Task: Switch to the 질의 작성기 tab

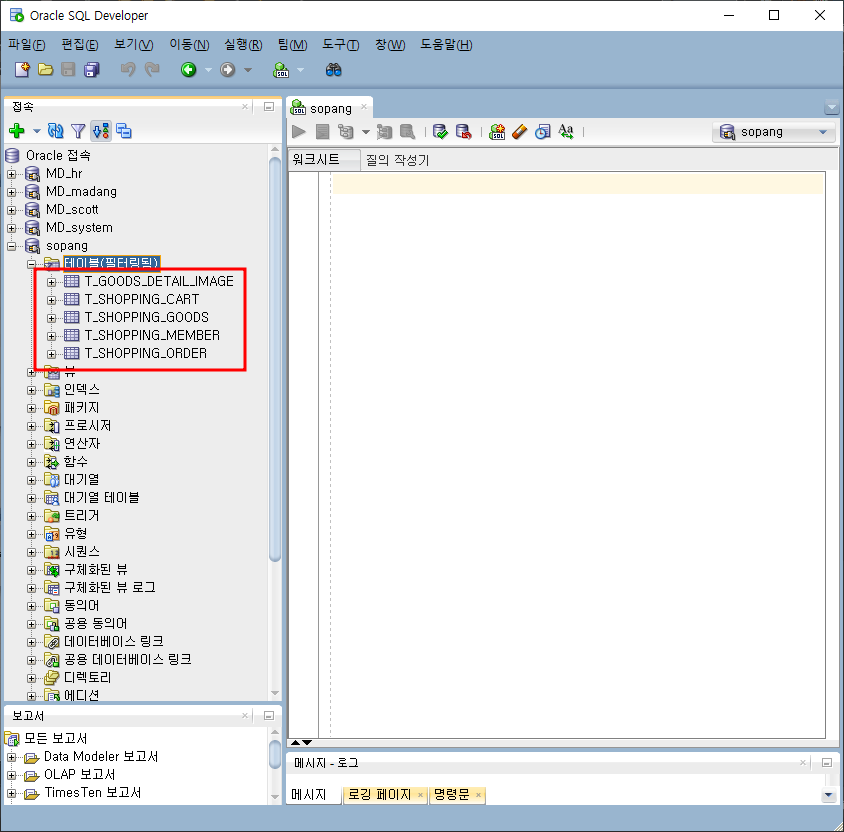Action: pos(397,160)
